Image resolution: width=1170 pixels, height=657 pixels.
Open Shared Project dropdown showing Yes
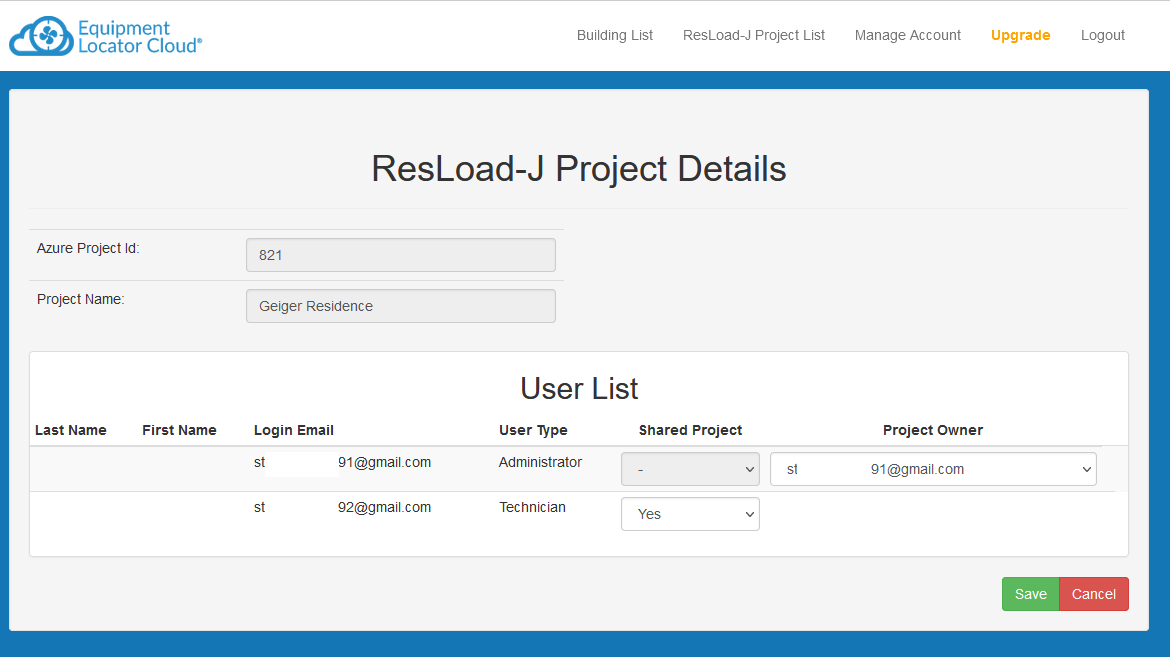[x=690, y=514]
